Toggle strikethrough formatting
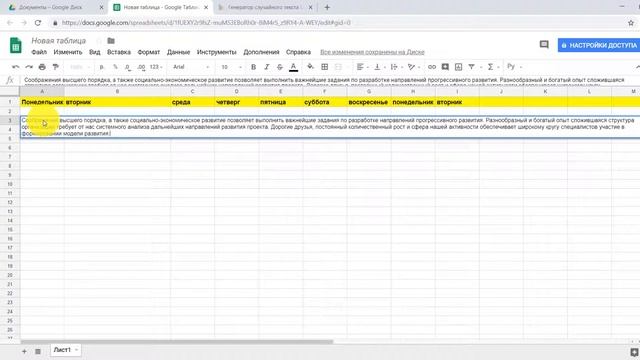The width and height of the screenshot is (640, 360). (280, 67)
